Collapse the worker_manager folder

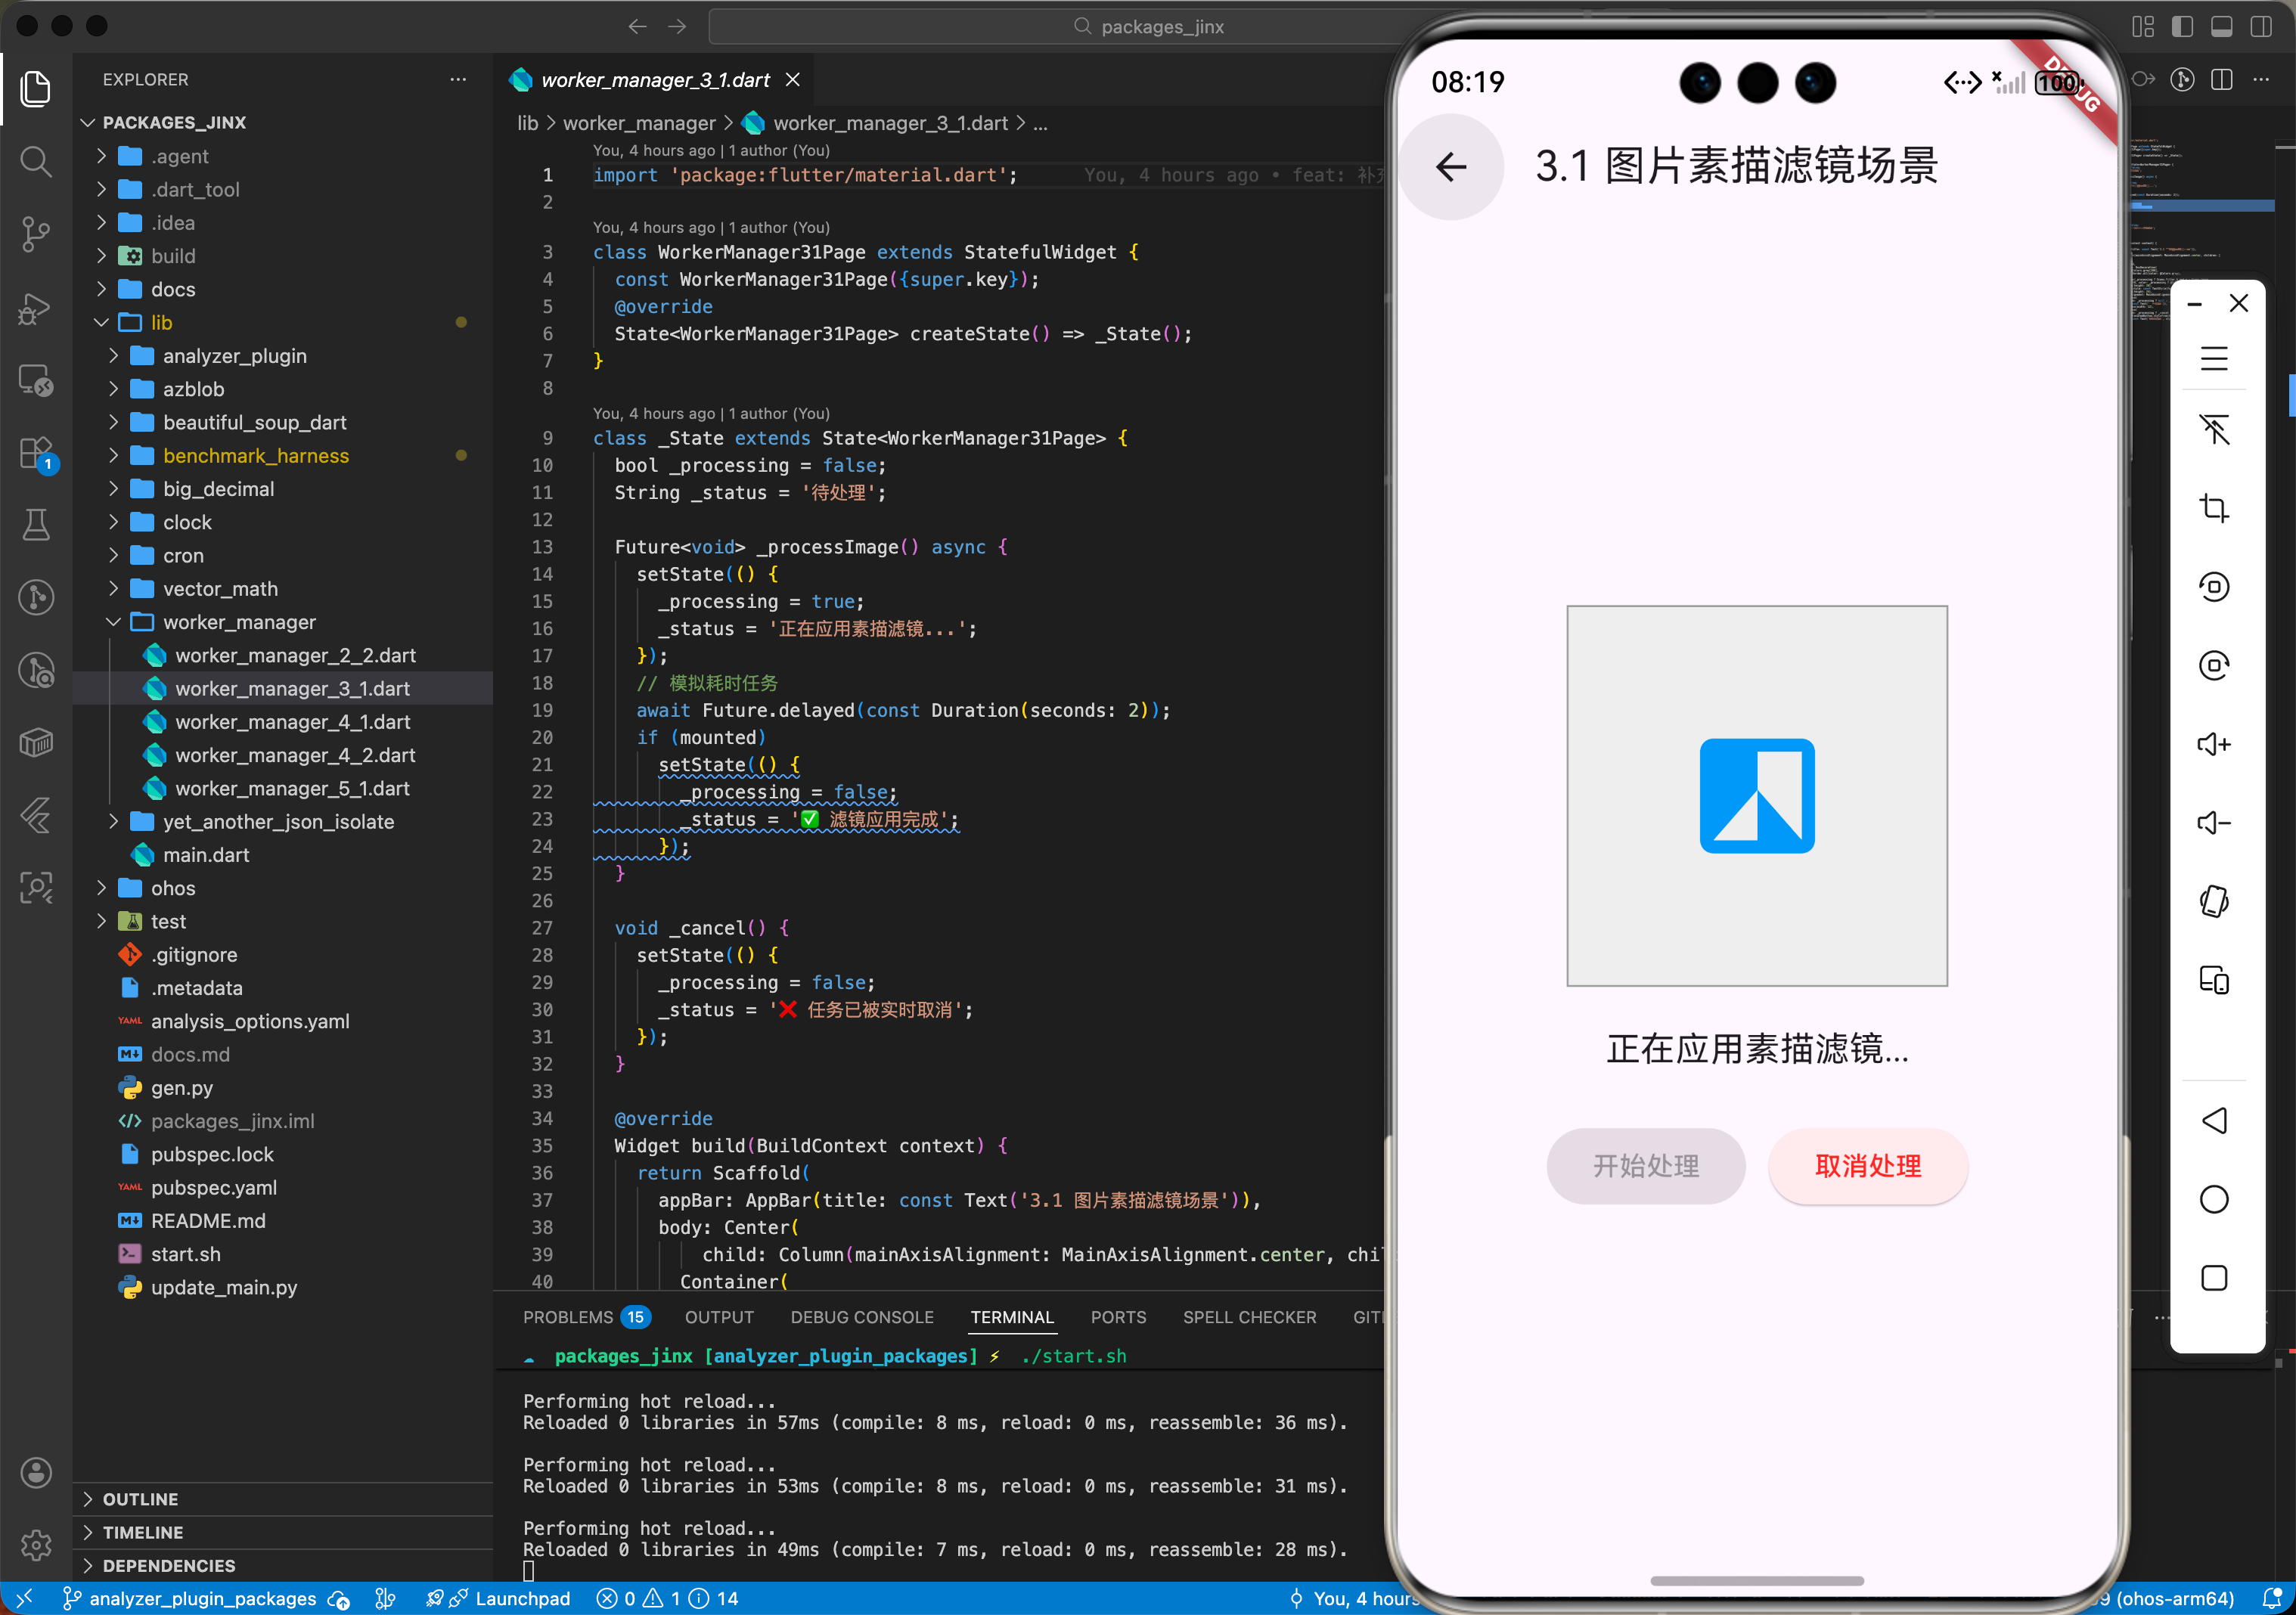(x=239, y=622)
